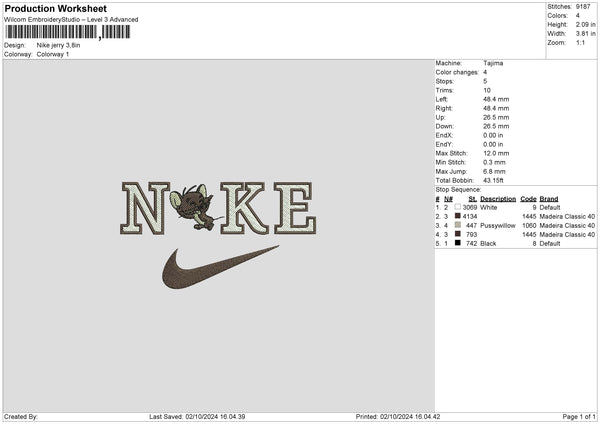This screenshot has height=424, width=600.
Task: Click the Trims value "10"
Action: tap(487, 90)
